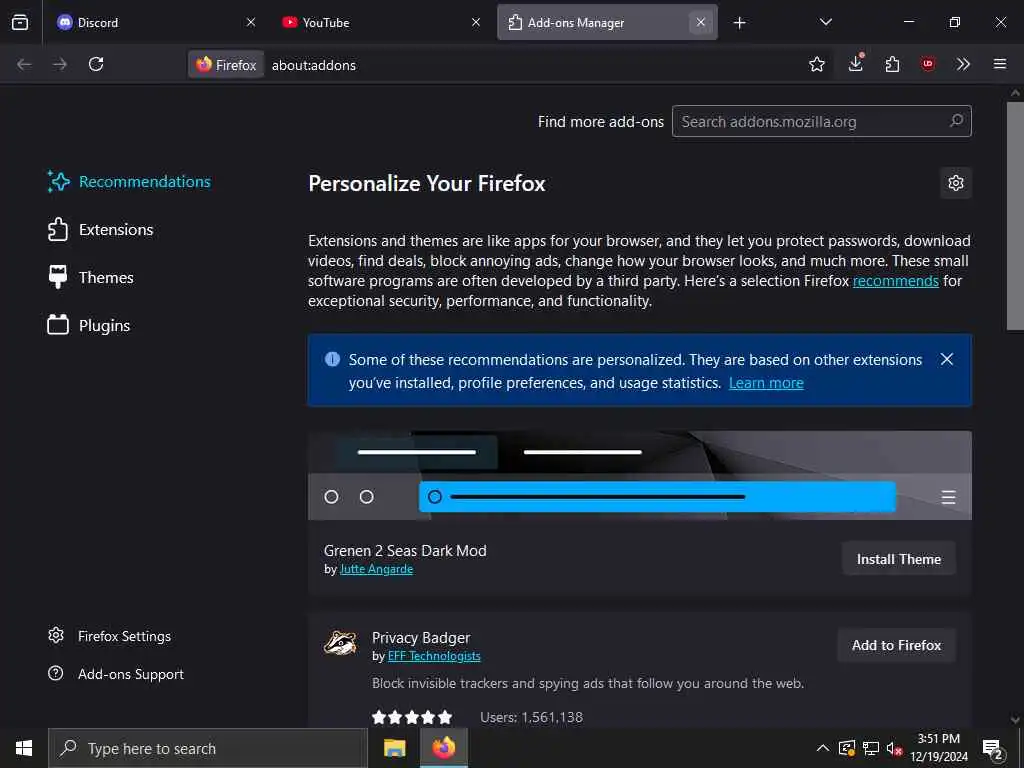
Task: Open EFF Technologists author link
Action: [434, 656]
